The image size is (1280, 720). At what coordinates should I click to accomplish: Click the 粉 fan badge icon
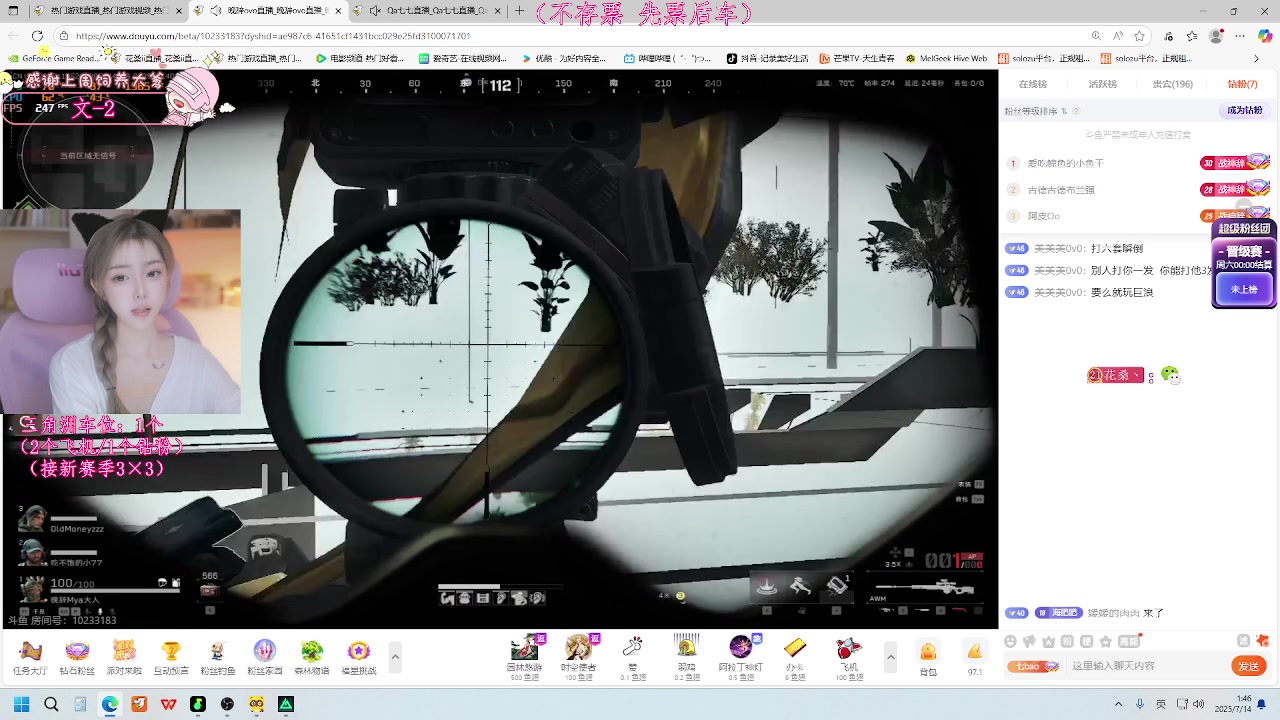(x=1067, y=641)
